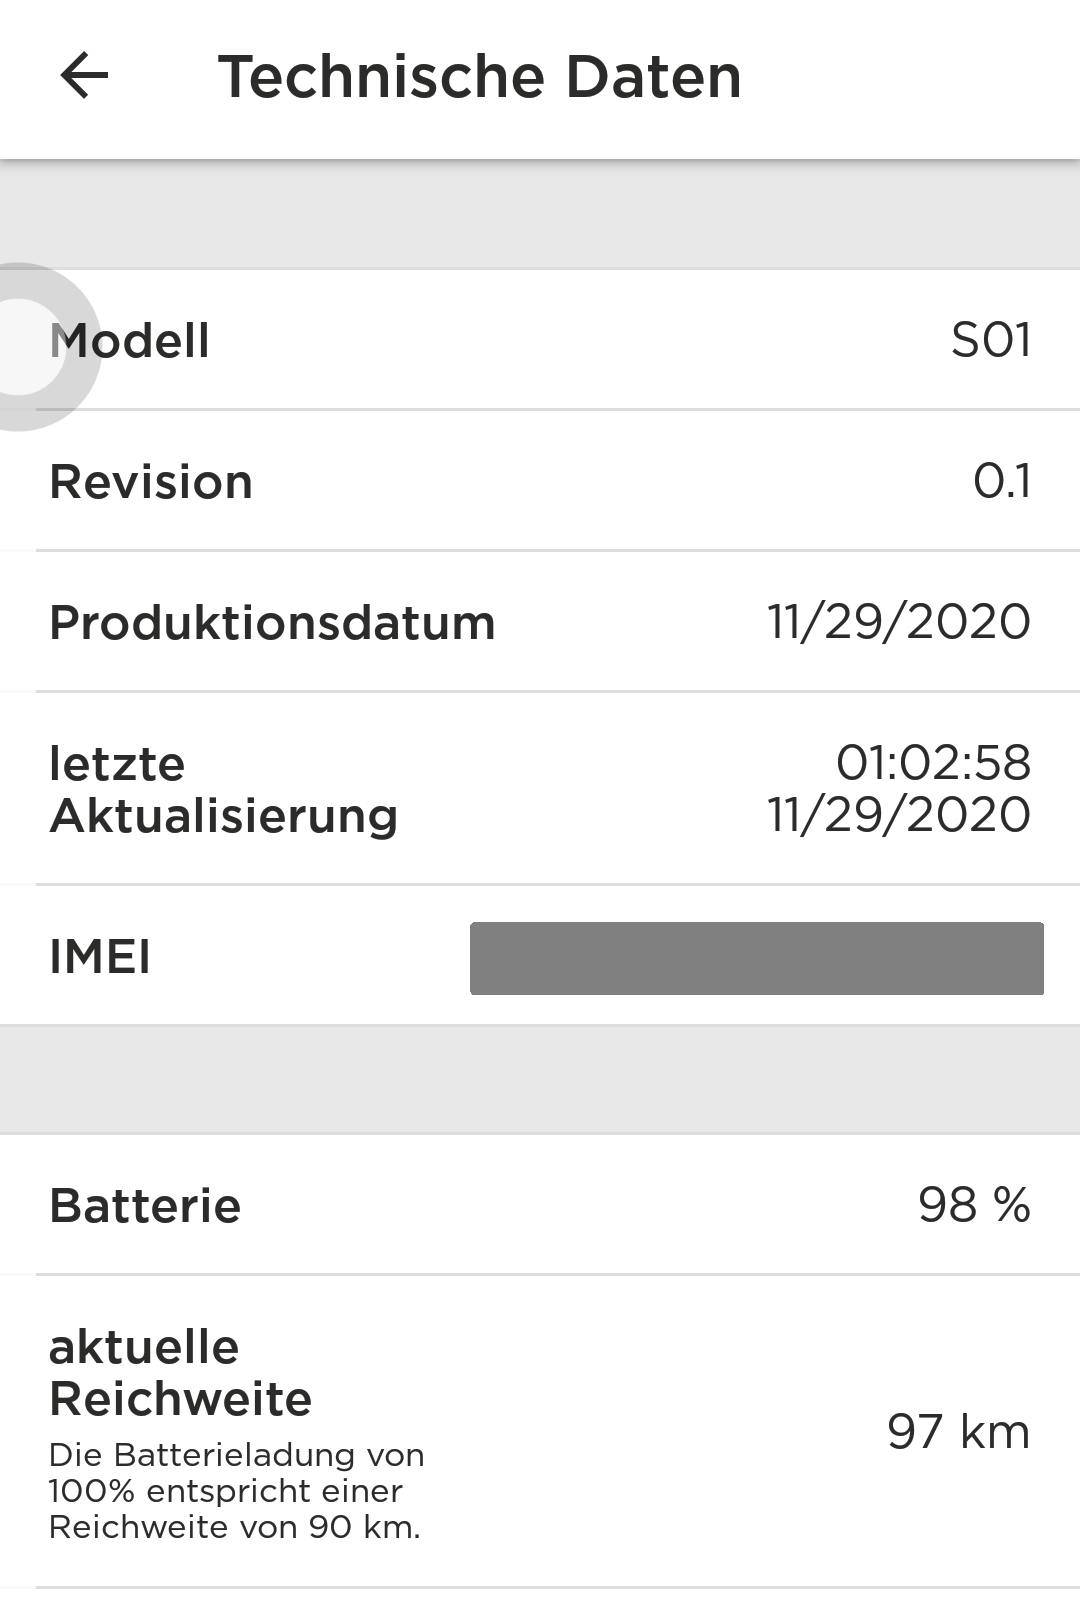This screenshot has width=1080, height=1608.
Task: Click the update time 01:02:58
Action: click(933, 763)
